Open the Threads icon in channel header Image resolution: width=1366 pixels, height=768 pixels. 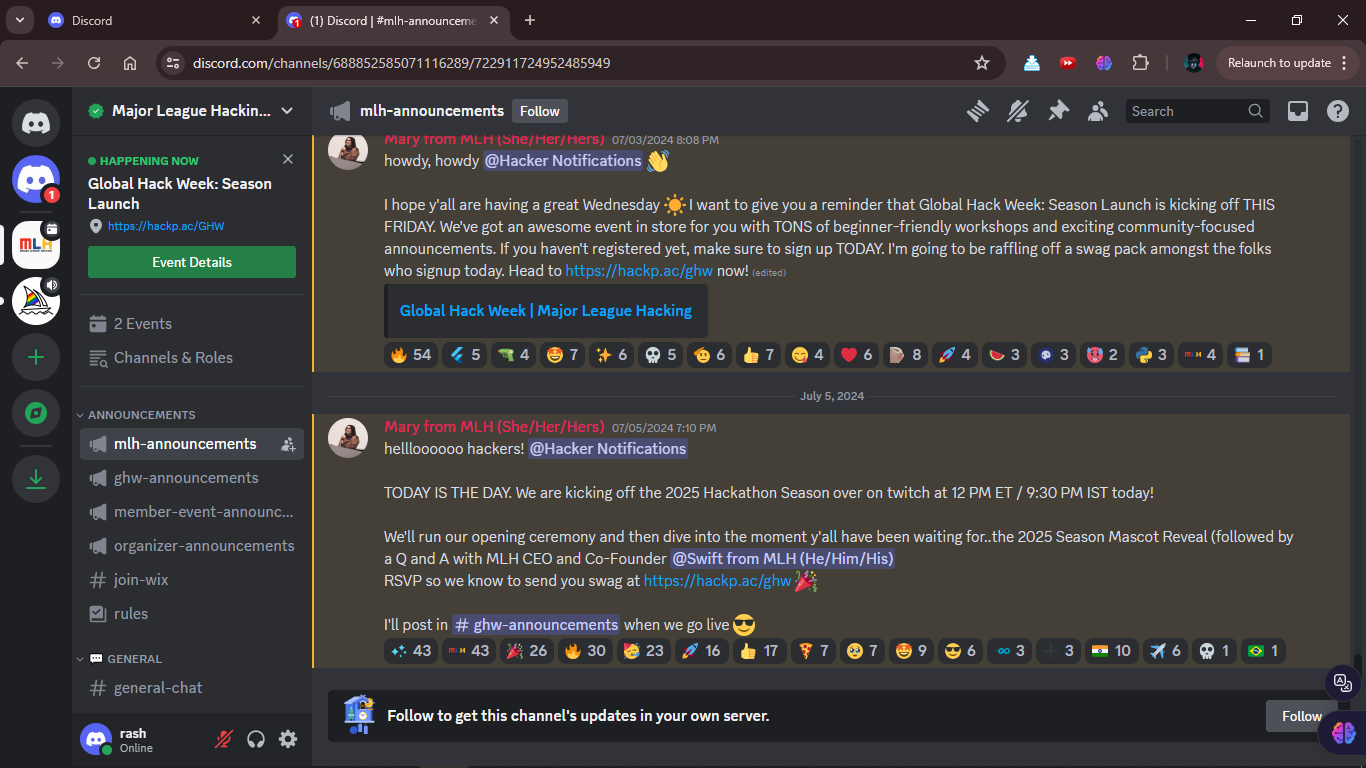[977, 111]
